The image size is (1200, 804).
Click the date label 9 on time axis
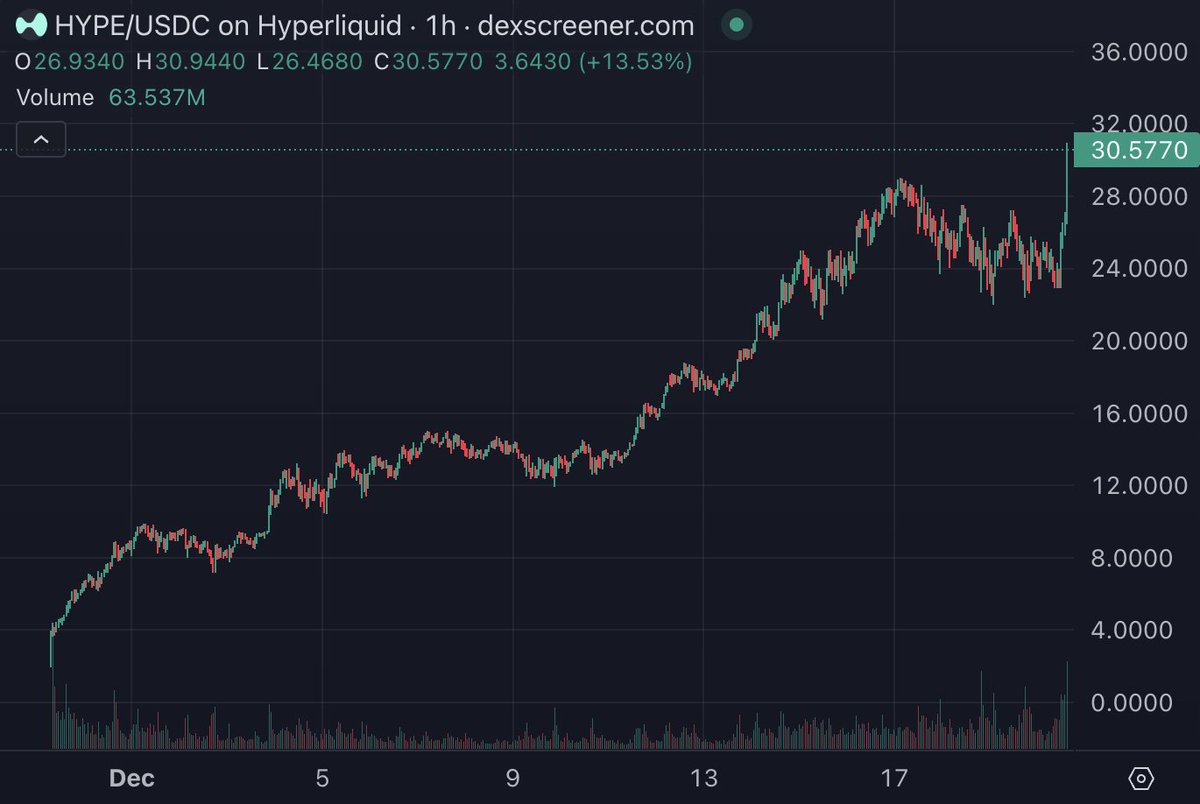pos(512,778)
